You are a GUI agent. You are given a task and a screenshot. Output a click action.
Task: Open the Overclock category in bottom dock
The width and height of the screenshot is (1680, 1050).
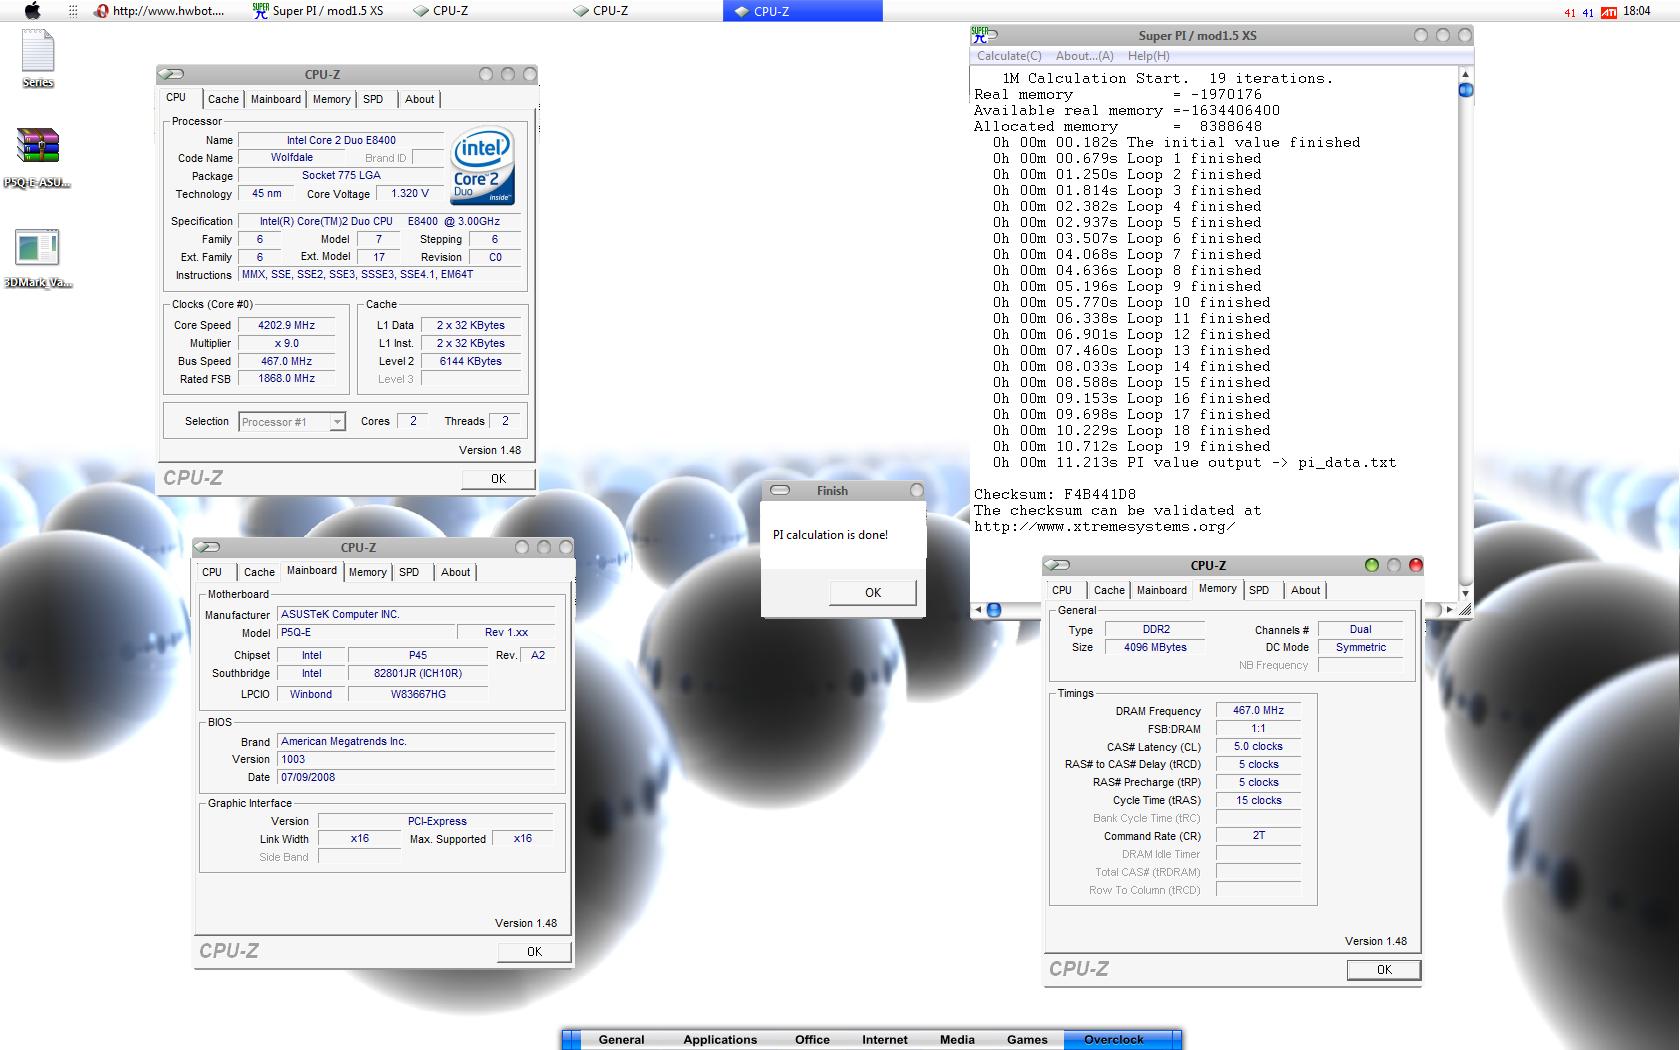coord(1114,1040)
